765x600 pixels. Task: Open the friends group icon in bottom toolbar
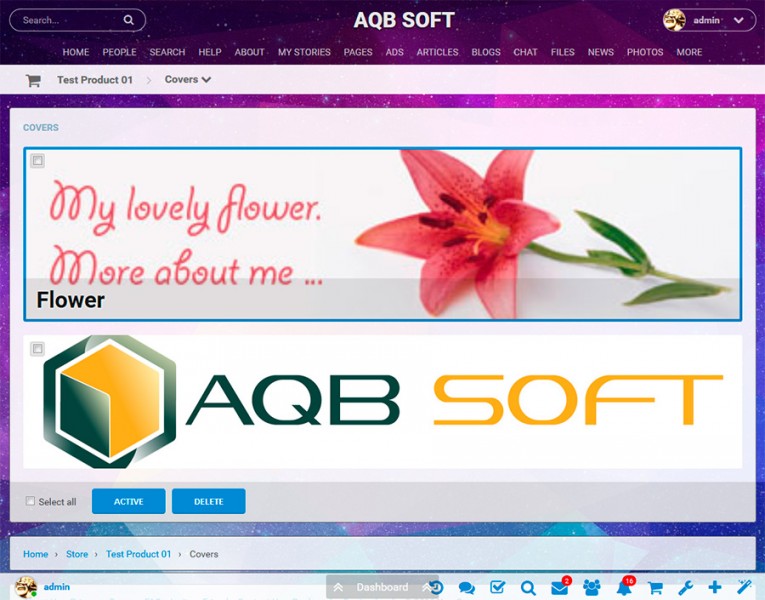(x=592, y=587)
